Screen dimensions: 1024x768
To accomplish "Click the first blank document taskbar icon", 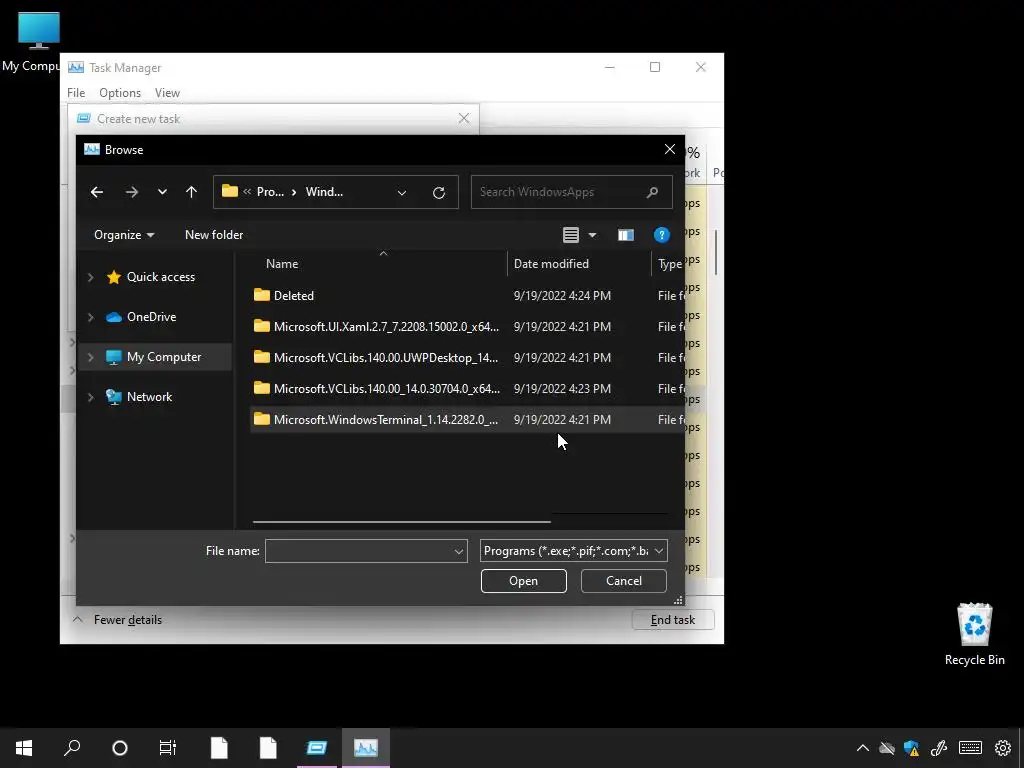I will click(x=219, y=748).
